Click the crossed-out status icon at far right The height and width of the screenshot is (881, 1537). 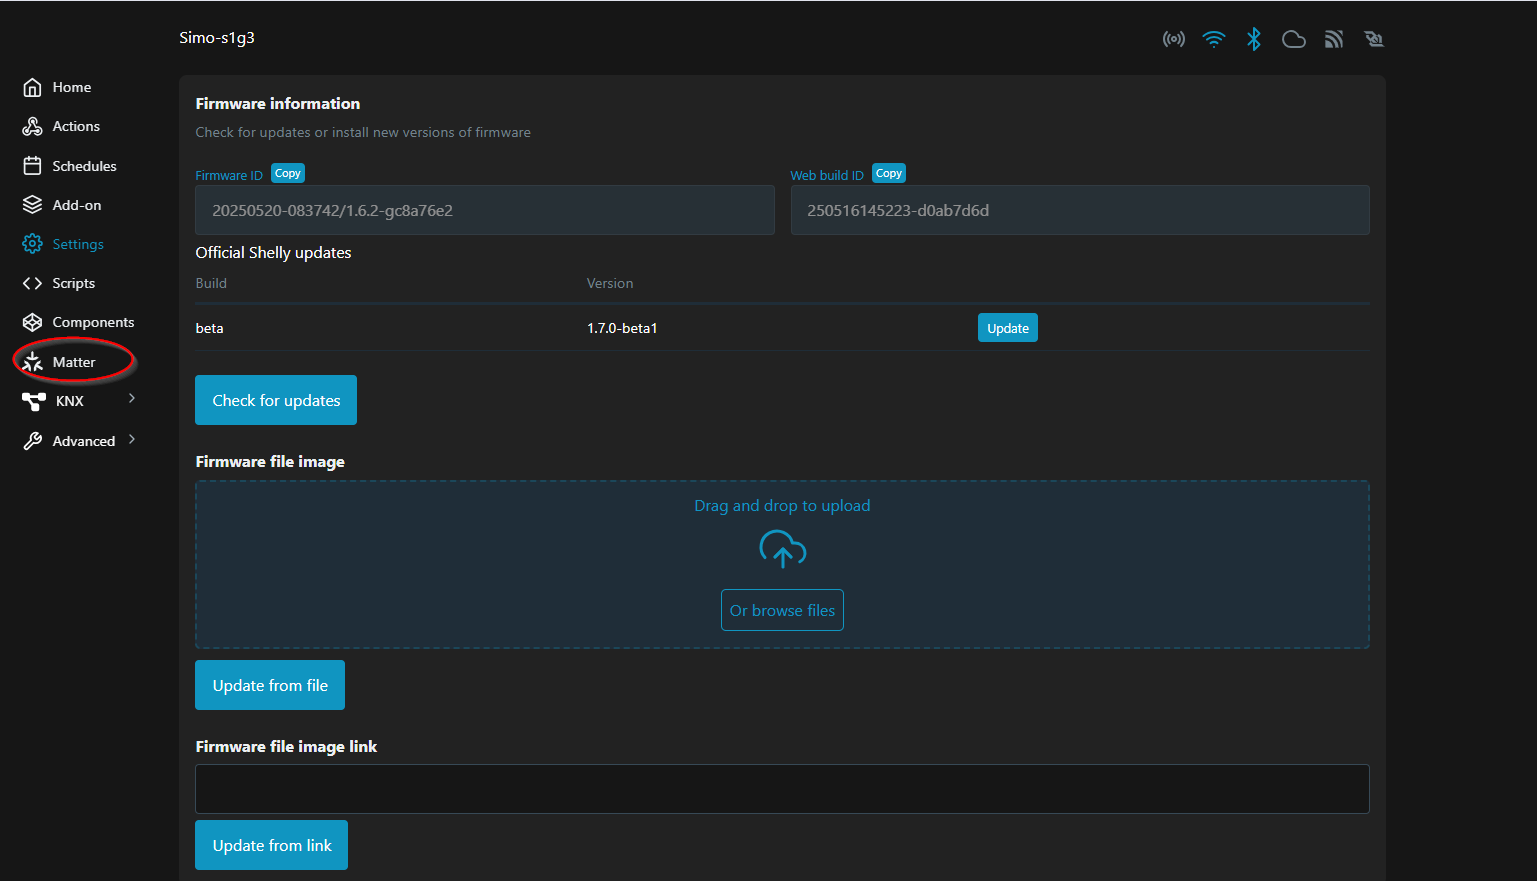tap(1374, 39)
